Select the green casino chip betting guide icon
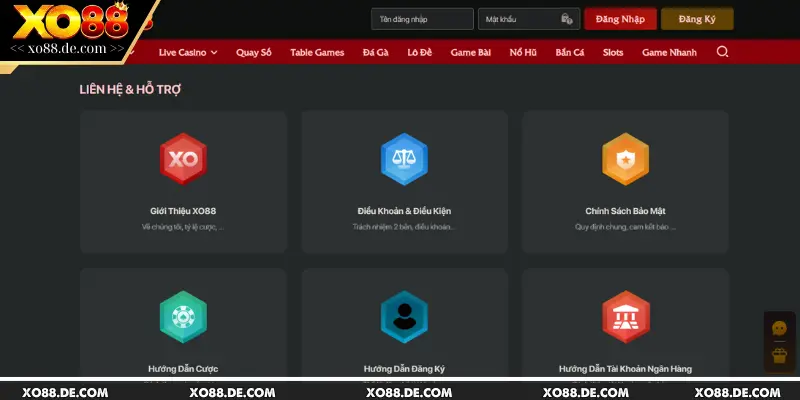This screenshot has height=400, width=800. [x=183, y=317]
